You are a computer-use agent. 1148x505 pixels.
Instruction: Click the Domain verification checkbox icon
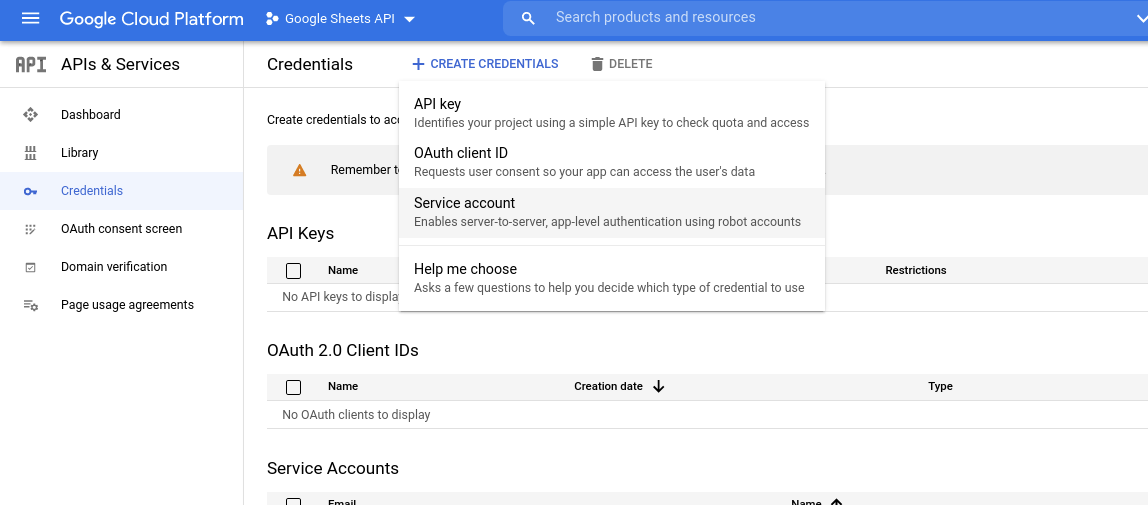point(30,267)
